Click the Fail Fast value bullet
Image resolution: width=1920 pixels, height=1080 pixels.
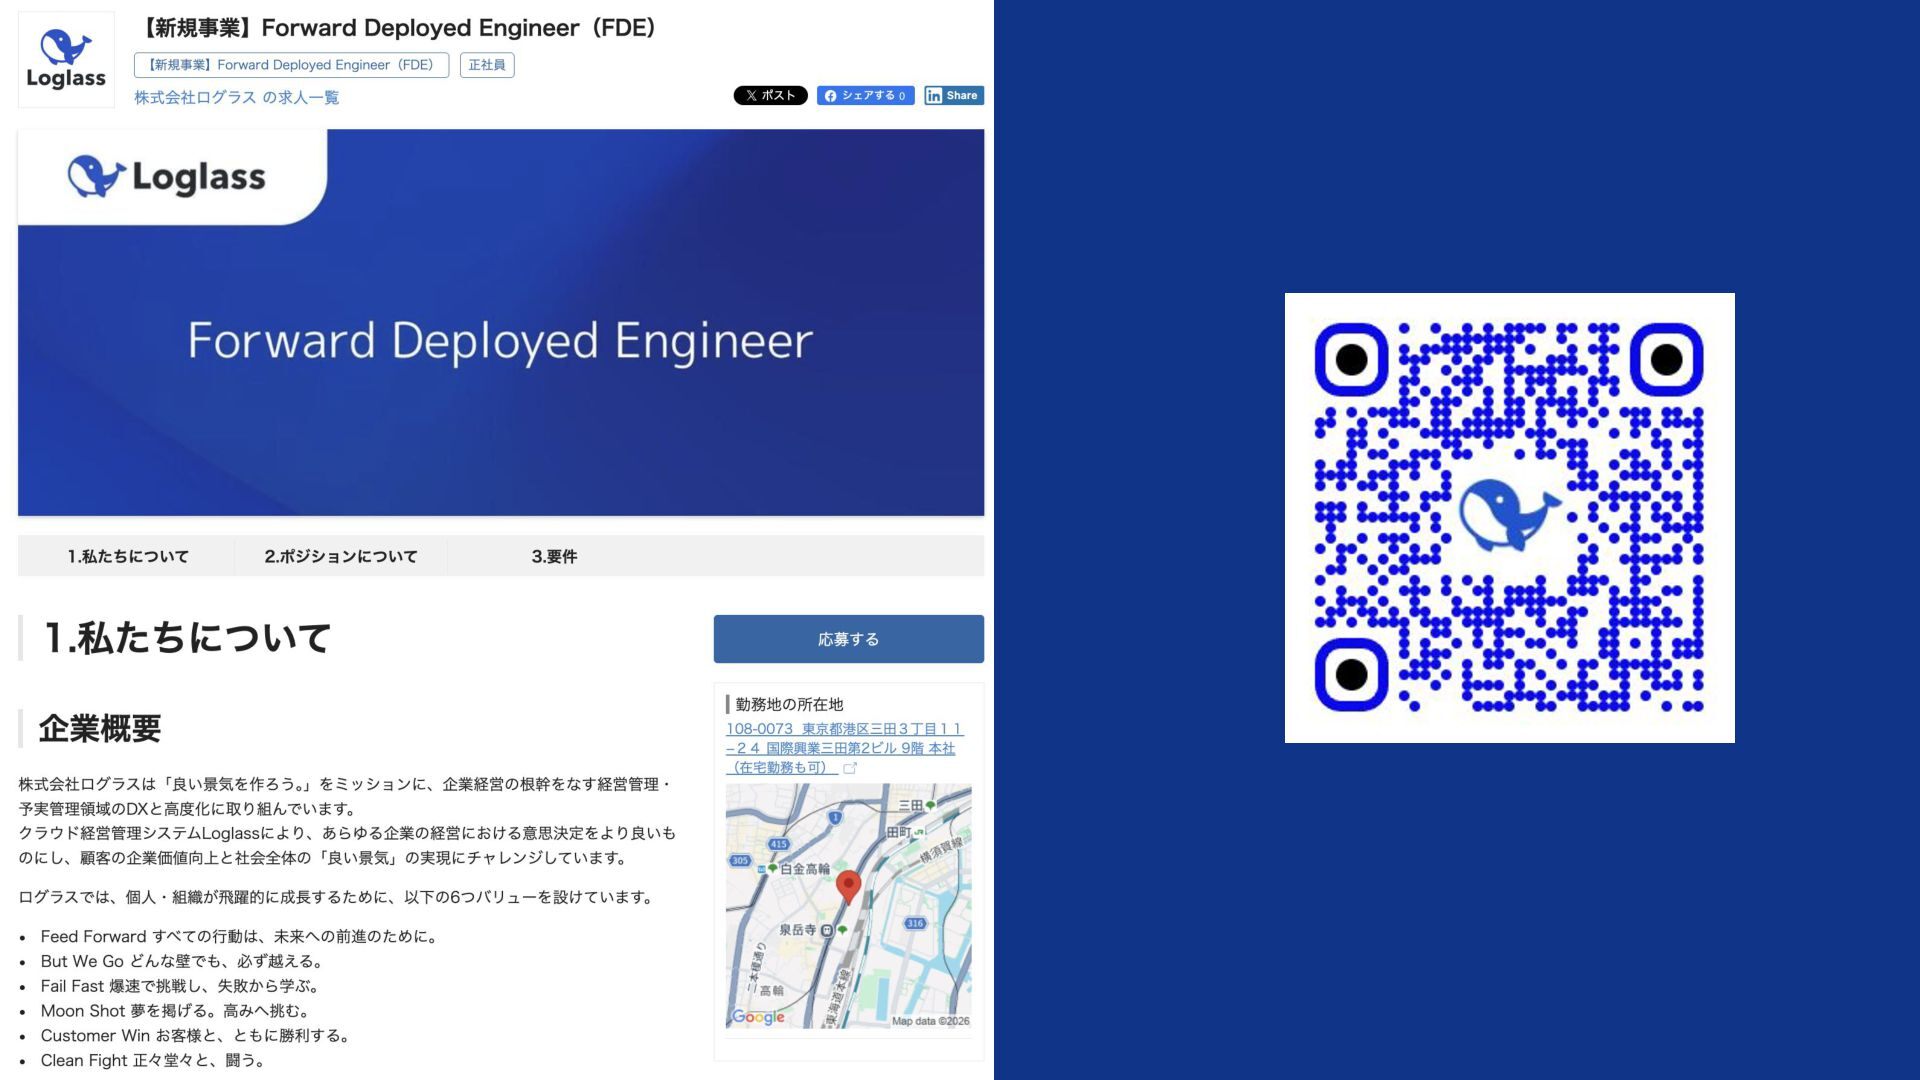pos(182,986)
